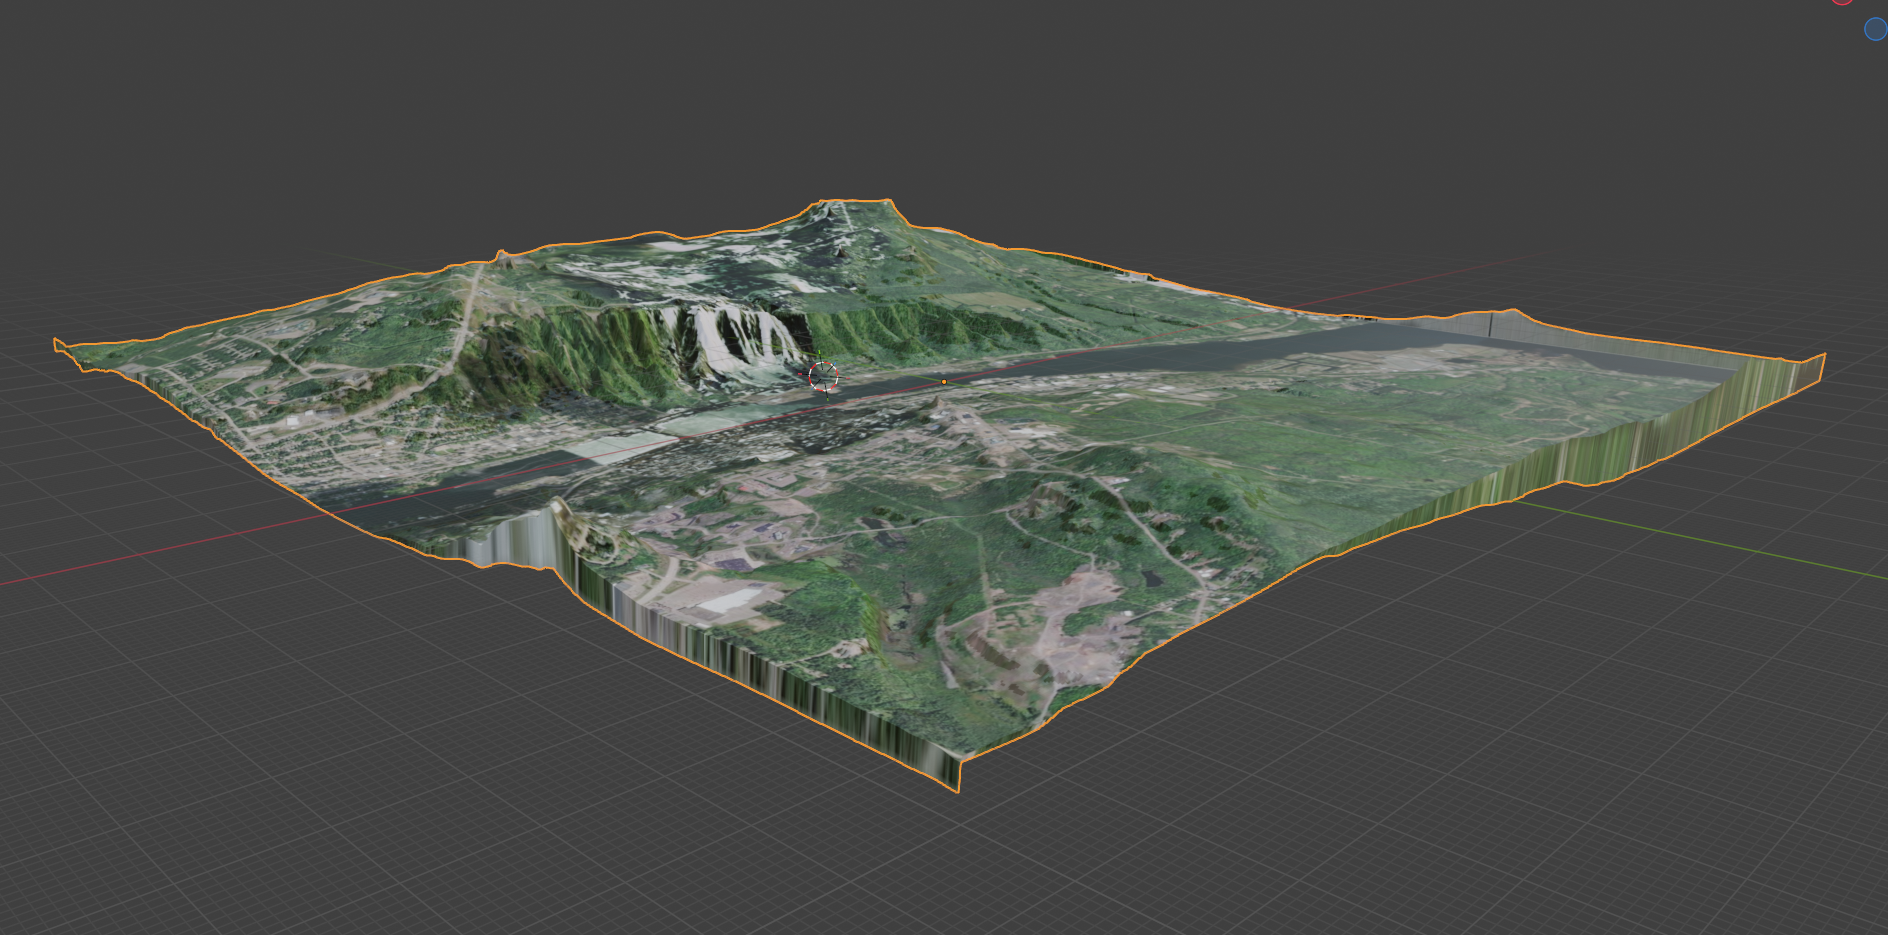Click the white rectangular rooftop near the front edge

tap(732, 602)
